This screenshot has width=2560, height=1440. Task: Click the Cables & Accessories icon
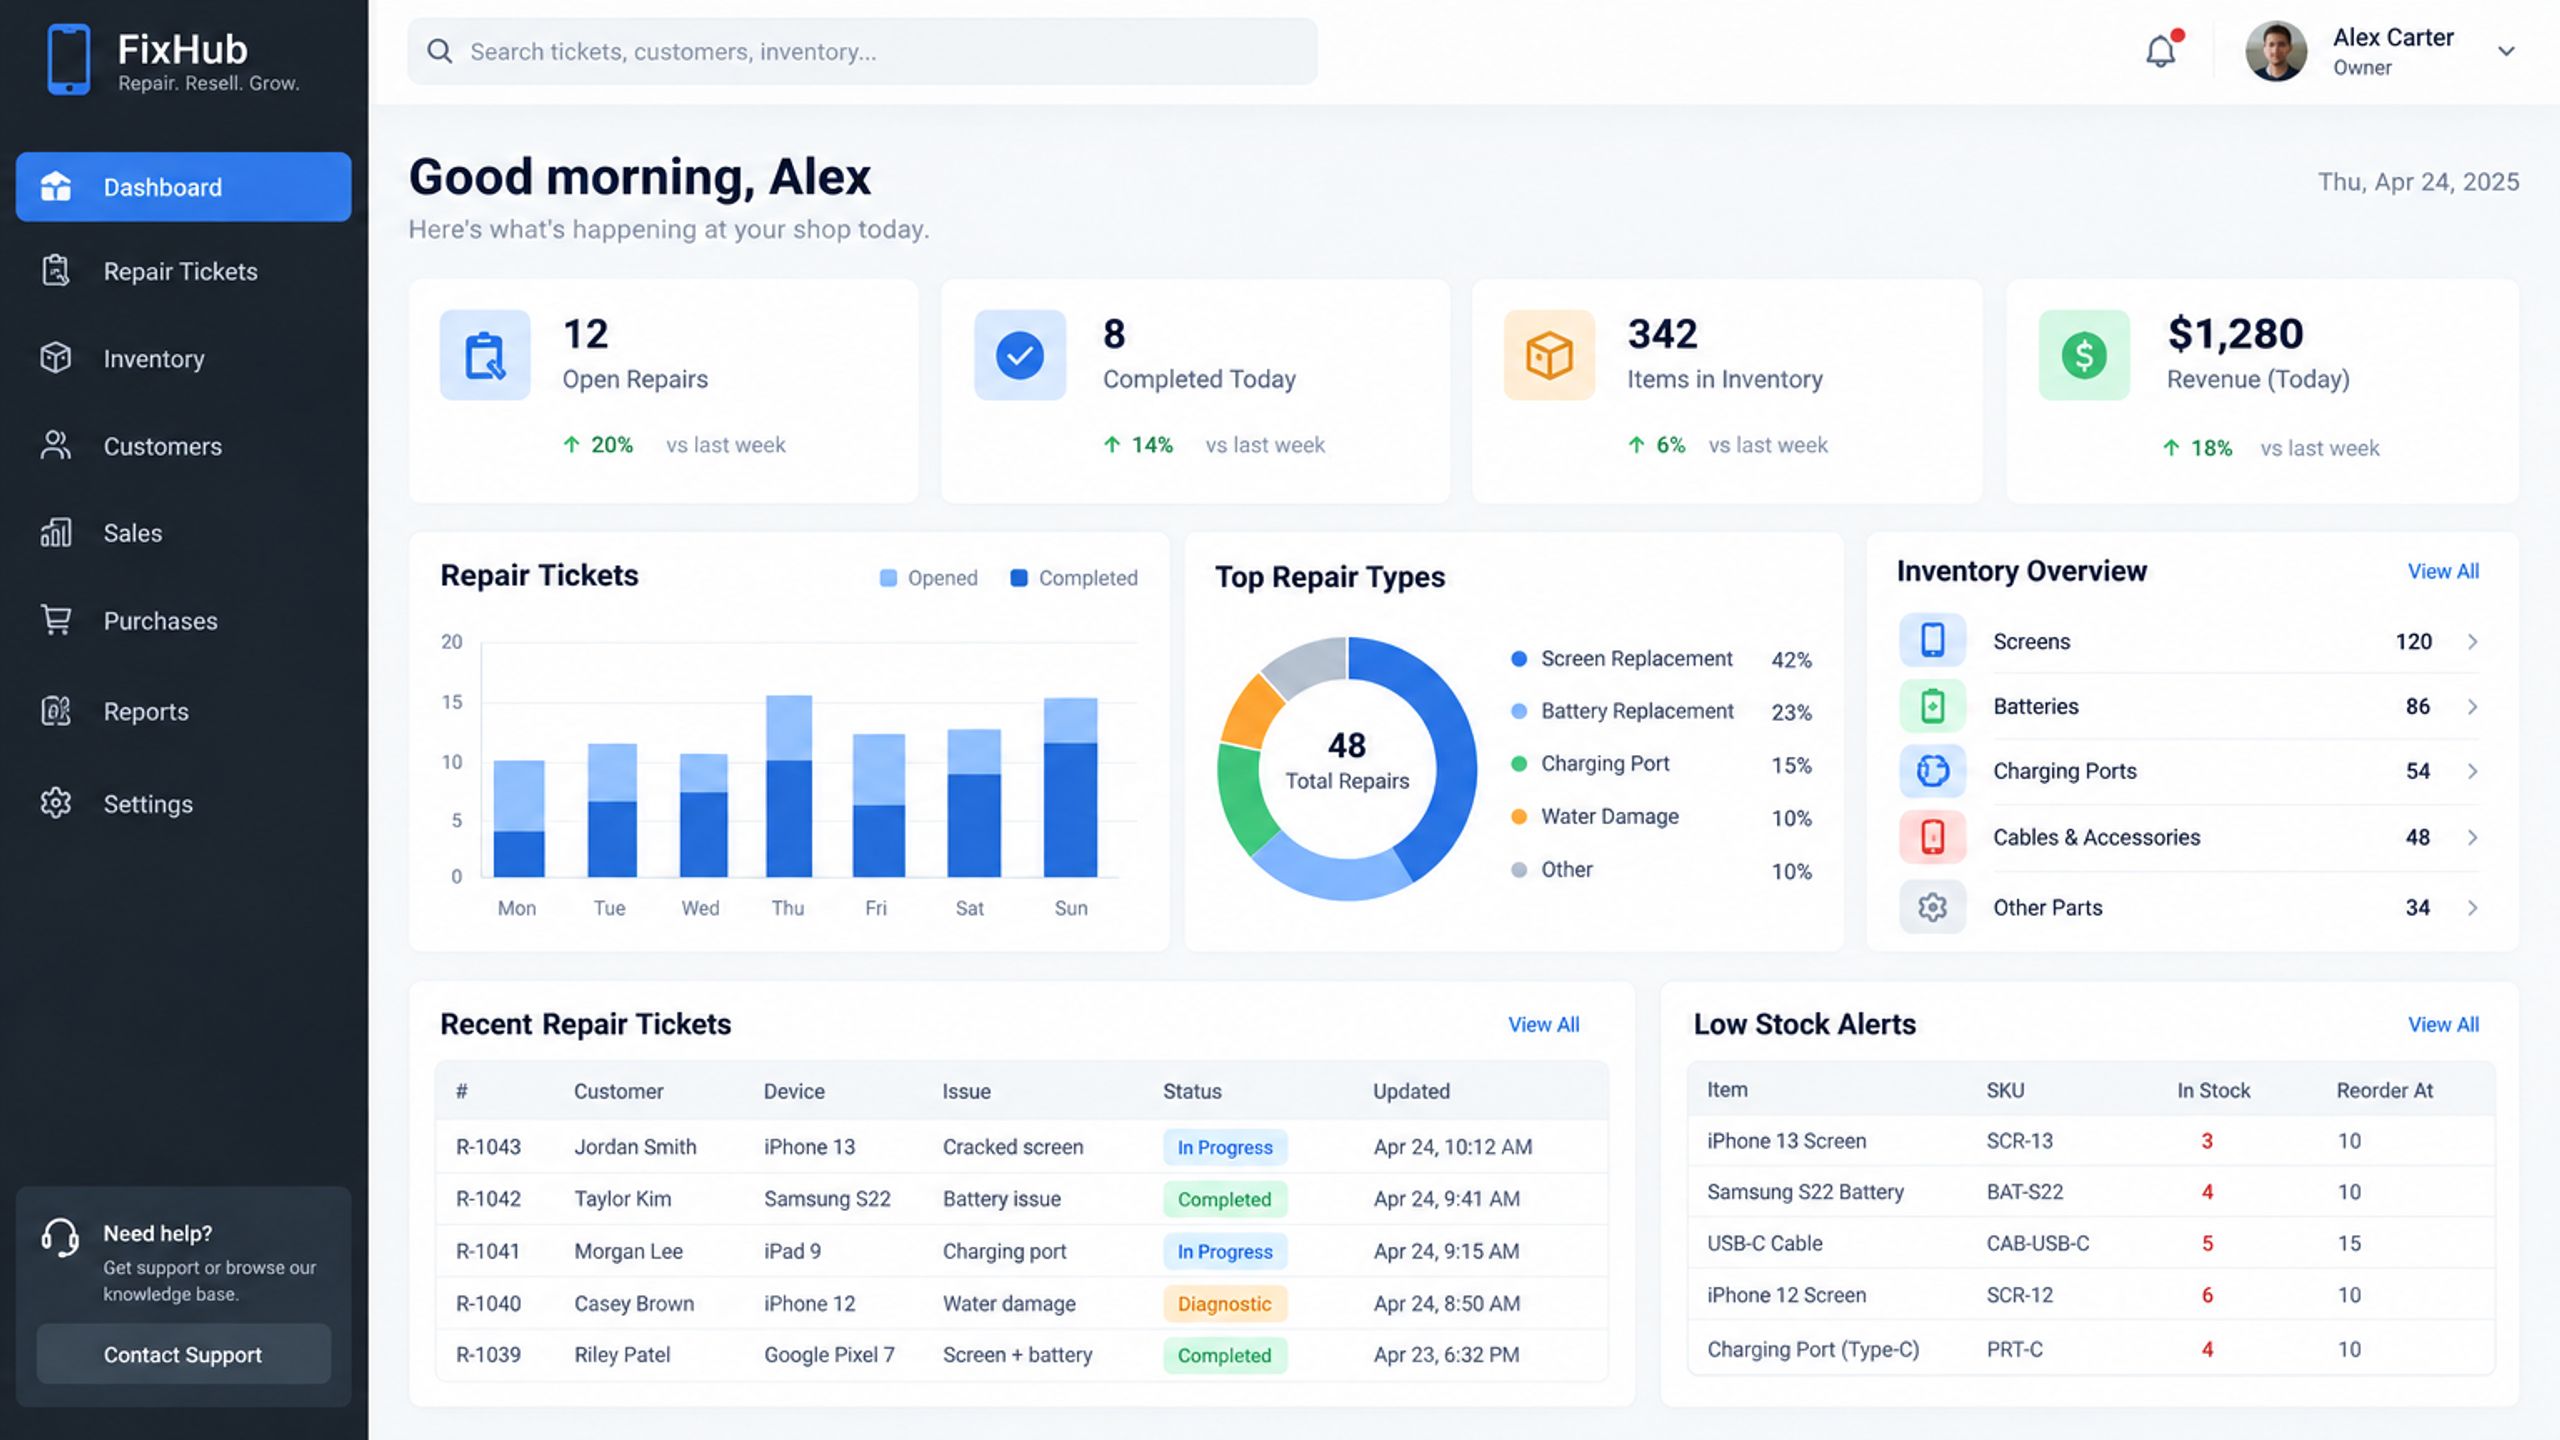coord(1932,837)
